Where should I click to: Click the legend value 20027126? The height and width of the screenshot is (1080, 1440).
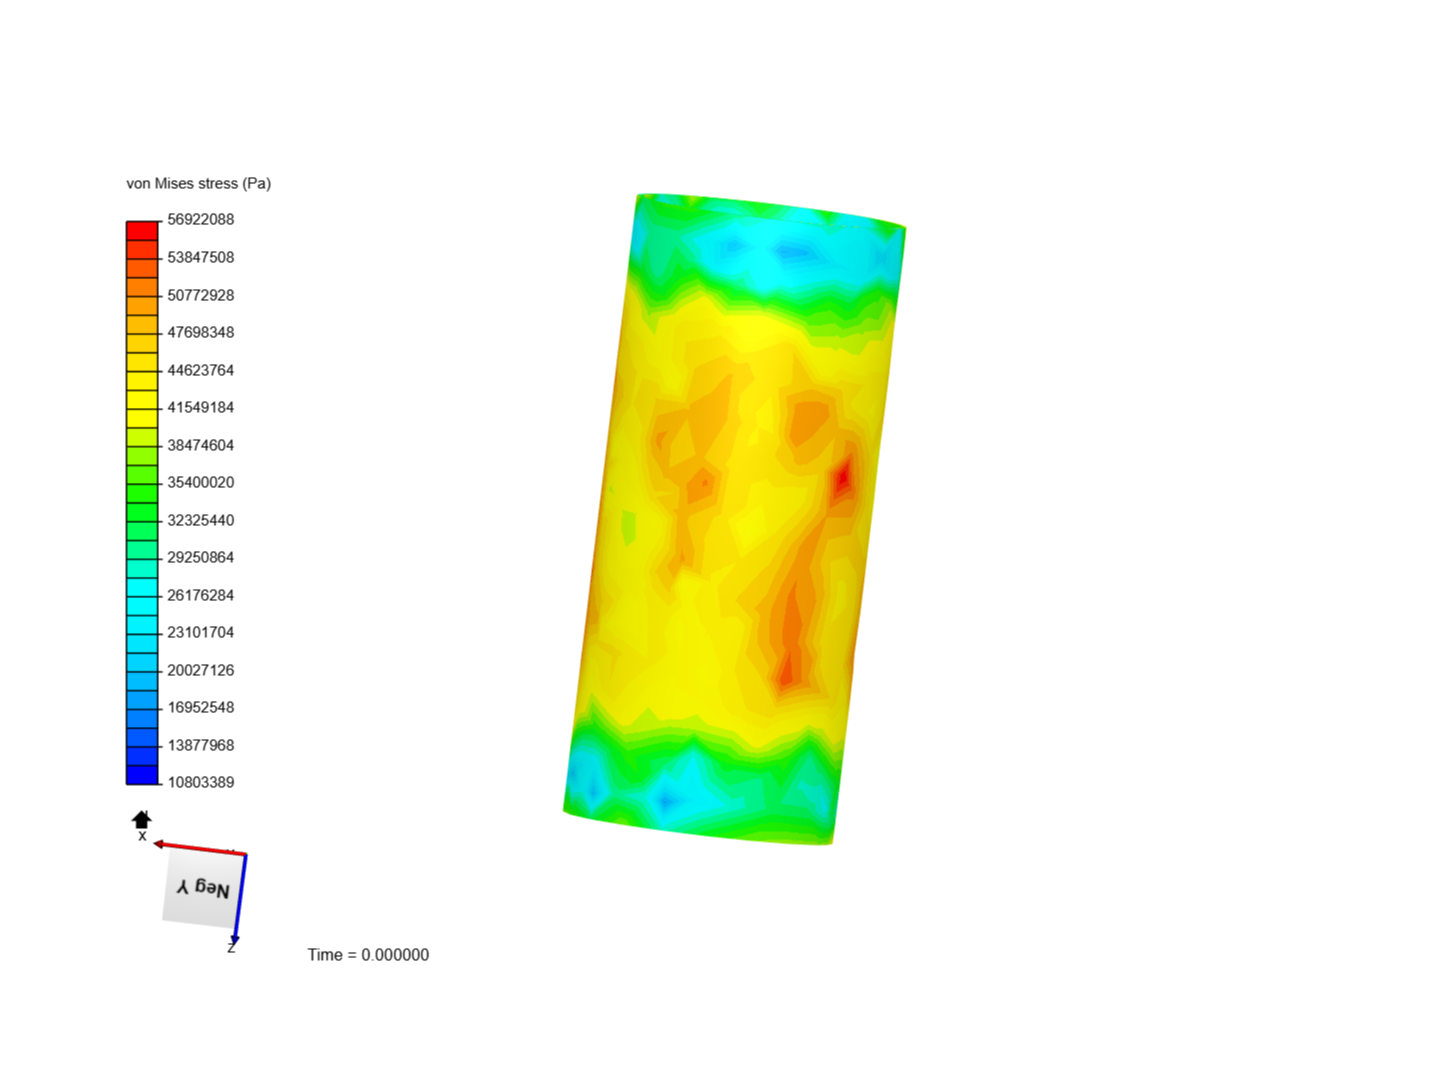point(201,670)
